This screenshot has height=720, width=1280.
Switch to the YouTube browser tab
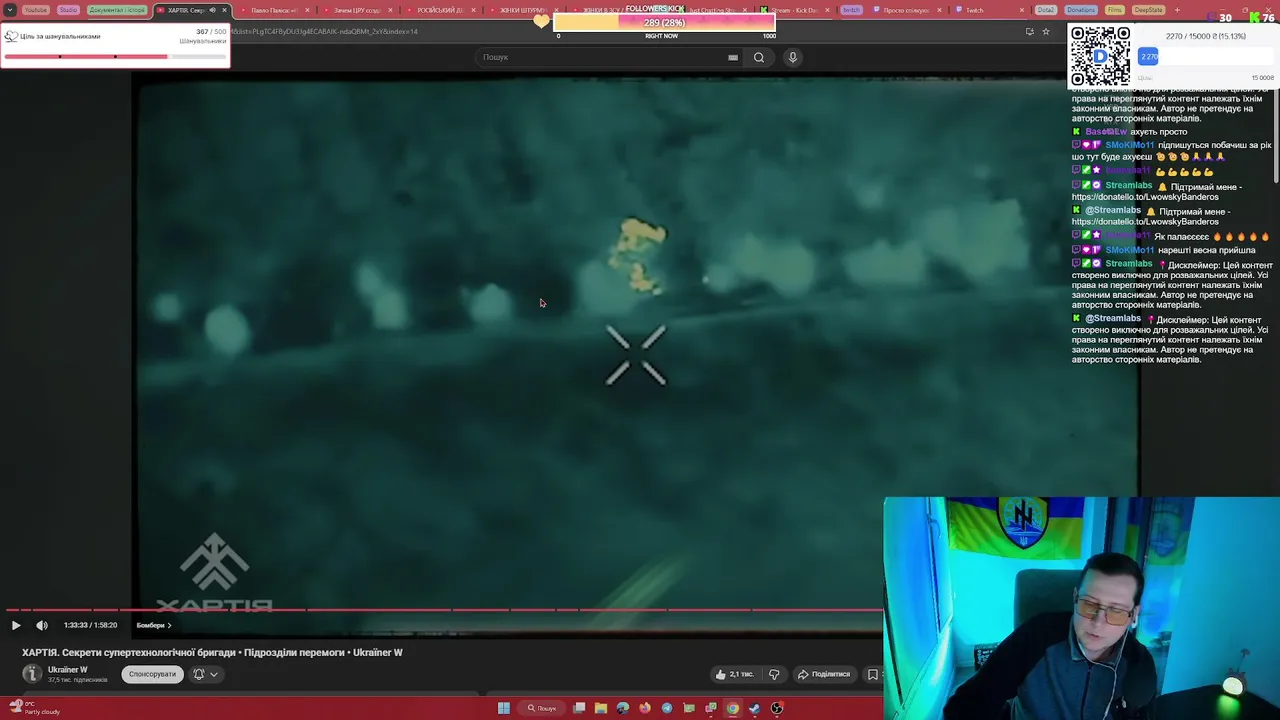[35, 10]
